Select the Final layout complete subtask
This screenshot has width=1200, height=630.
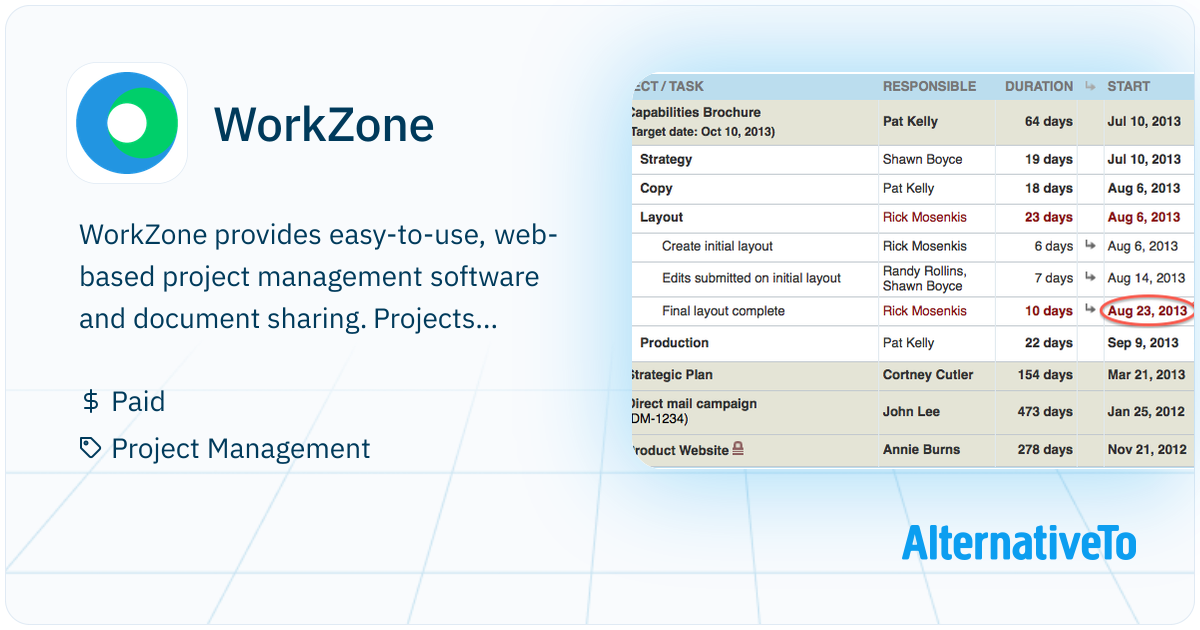point(723,311)
